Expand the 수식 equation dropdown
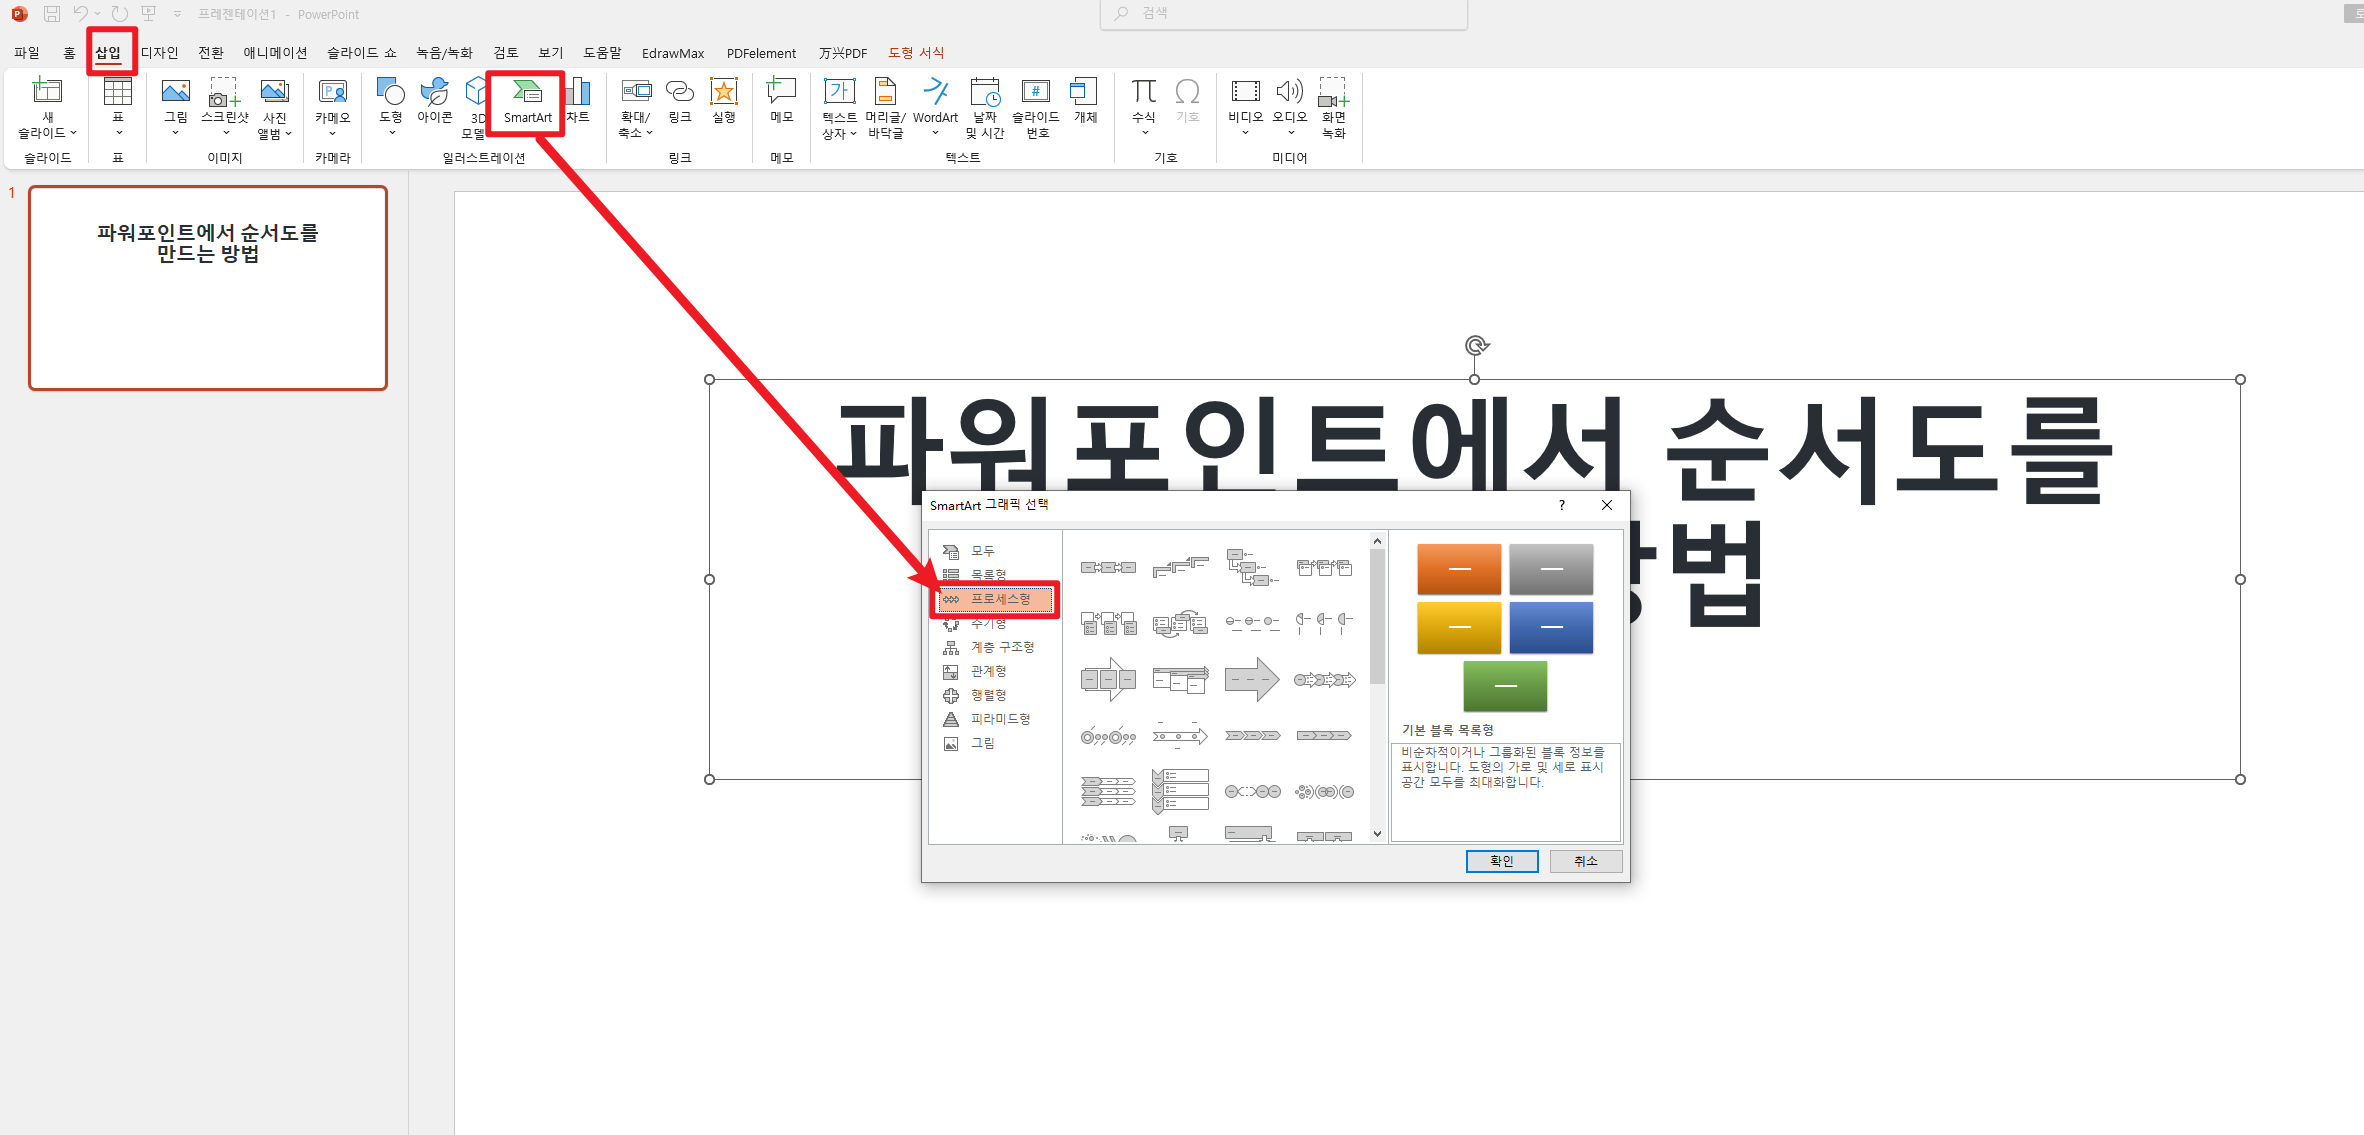 [x=1144, y=132]
